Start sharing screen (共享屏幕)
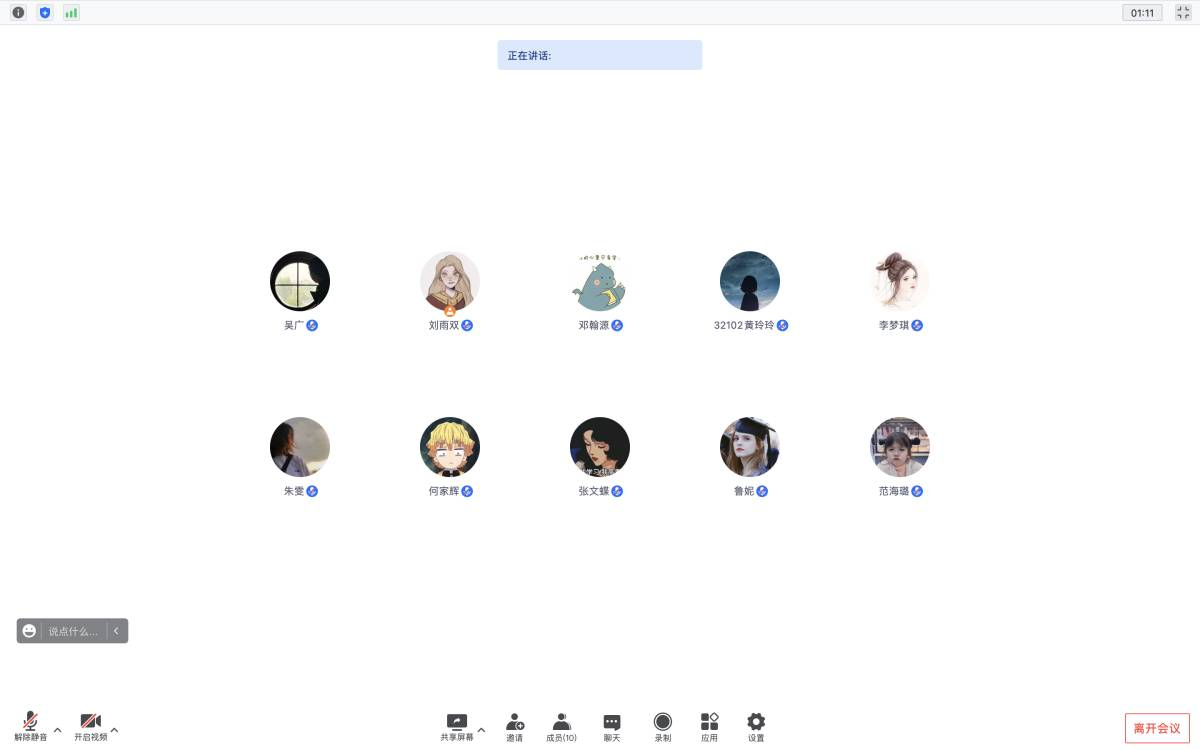The height and width of the screenshot is (750, 1200). click(457, 727)
